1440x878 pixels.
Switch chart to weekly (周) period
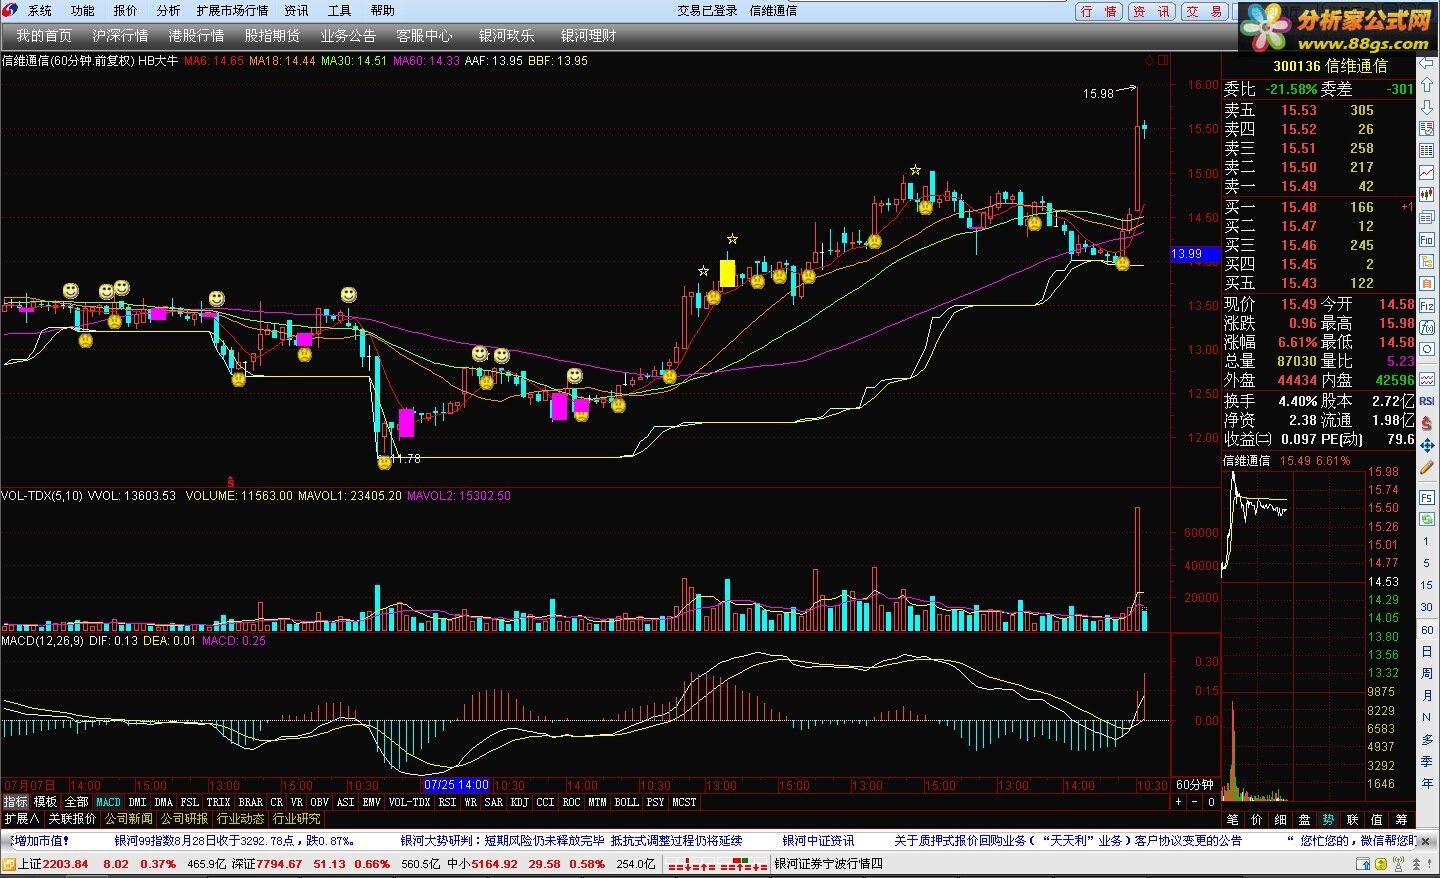1427,673
